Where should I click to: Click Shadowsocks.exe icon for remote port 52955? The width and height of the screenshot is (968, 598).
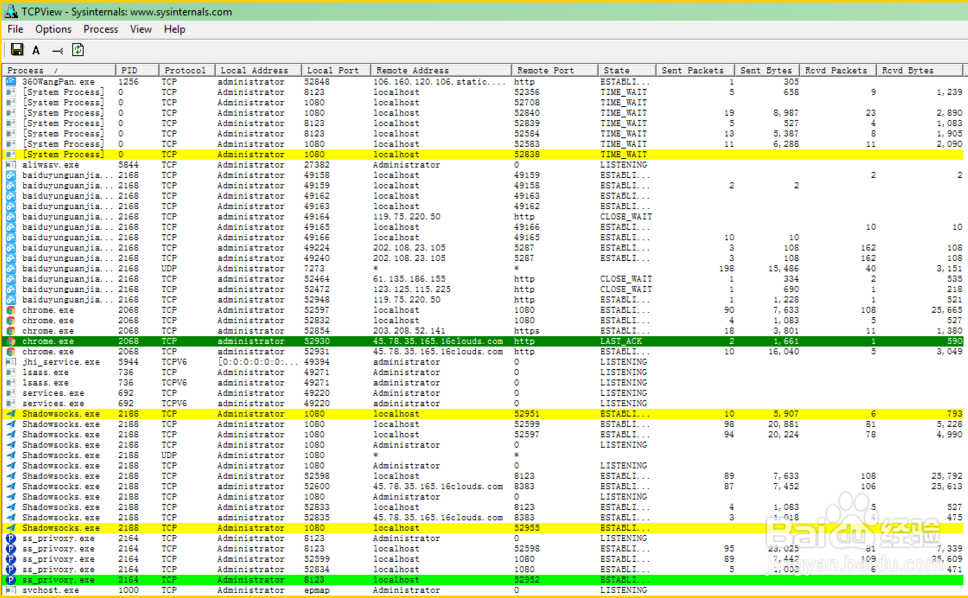click(11, 528)
